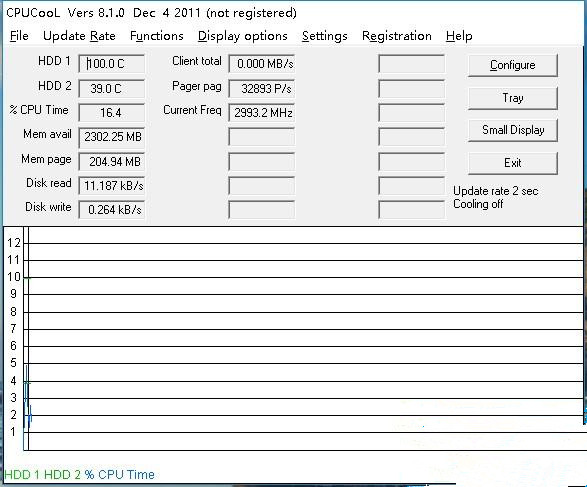This screenshot has width=587, height=487.
Task: Click the Disk read value field
Action: 112,186
